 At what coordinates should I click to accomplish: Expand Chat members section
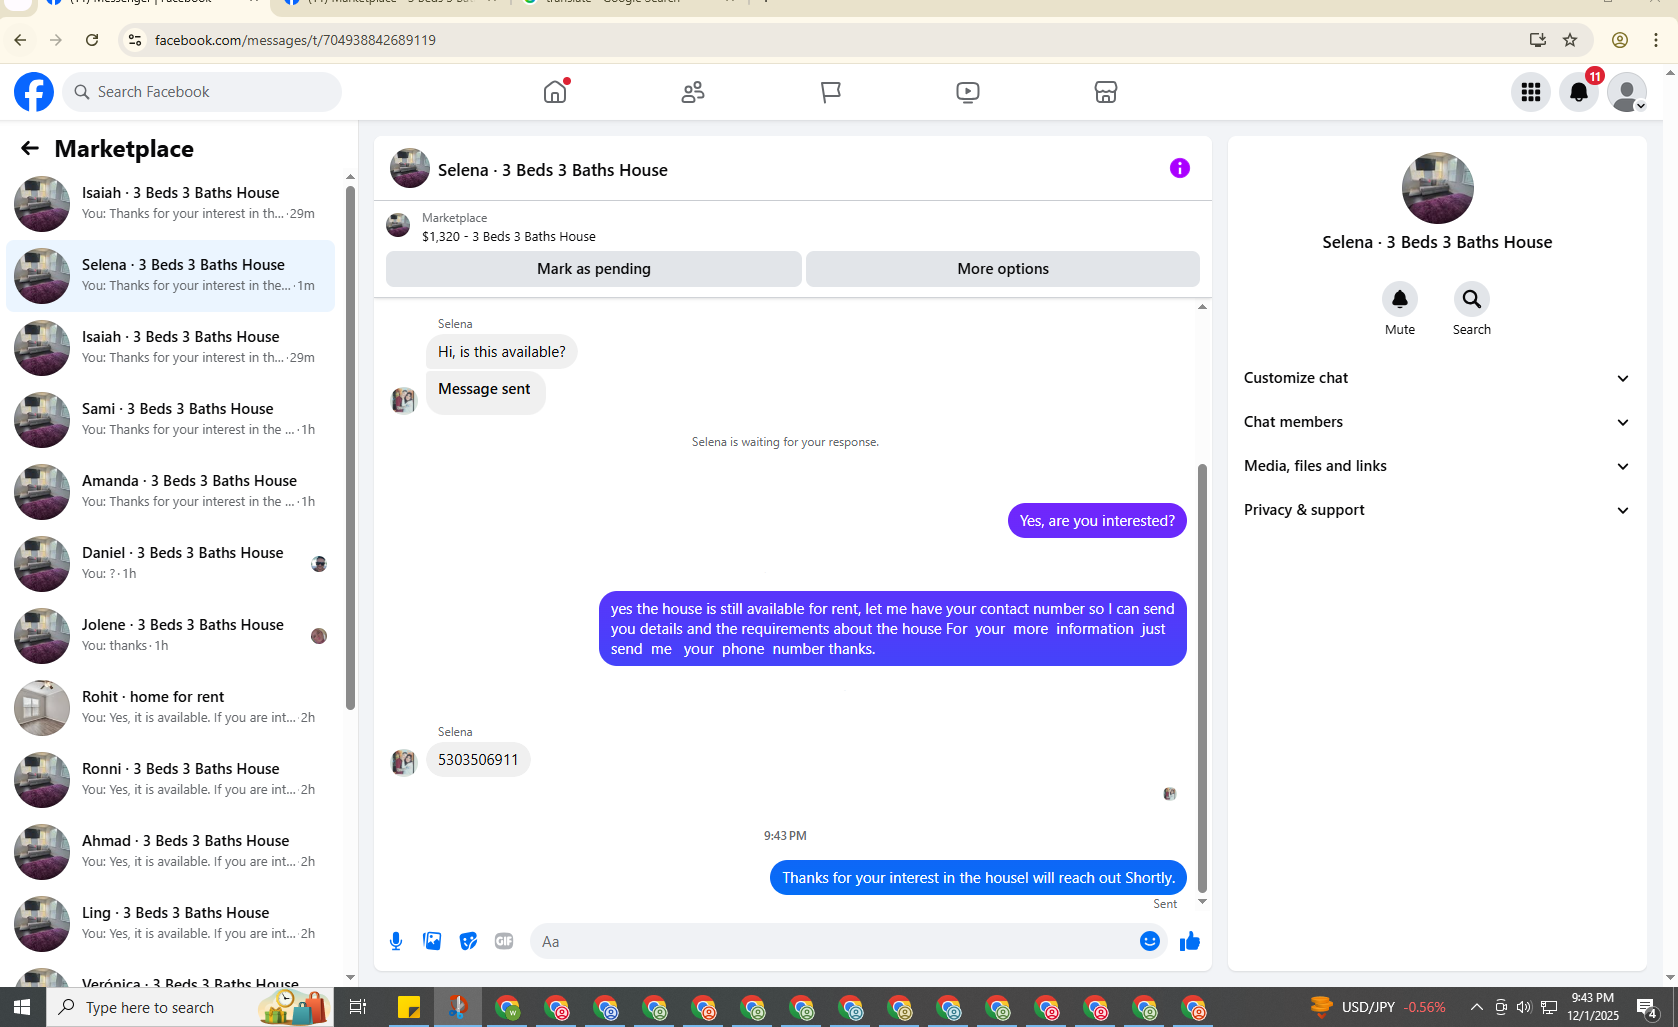pos(1437,422)
